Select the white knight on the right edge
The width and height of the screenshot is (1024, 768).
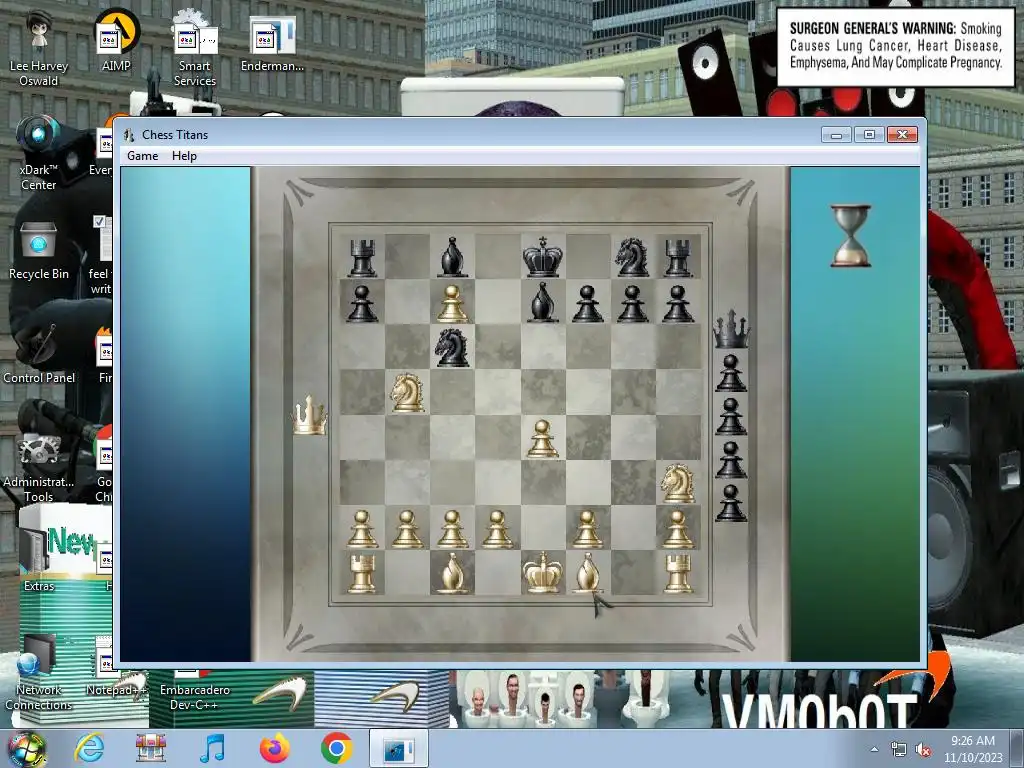[x=677, y=483]
